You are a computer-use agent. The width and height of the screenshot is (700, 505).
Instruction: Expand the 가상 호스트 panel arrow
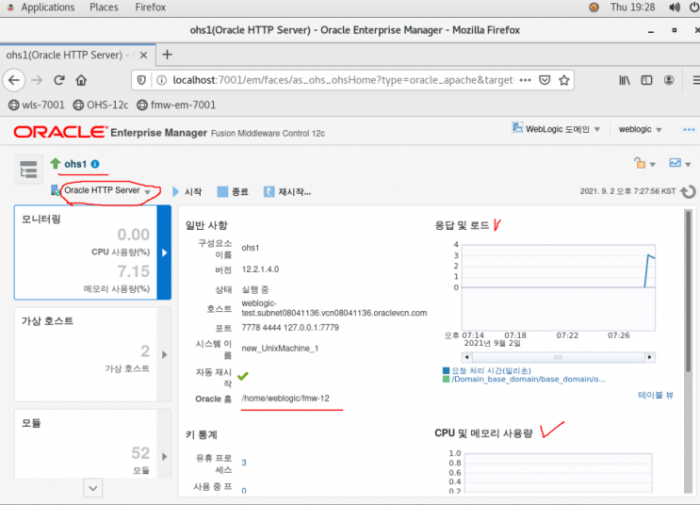point(164,355)
